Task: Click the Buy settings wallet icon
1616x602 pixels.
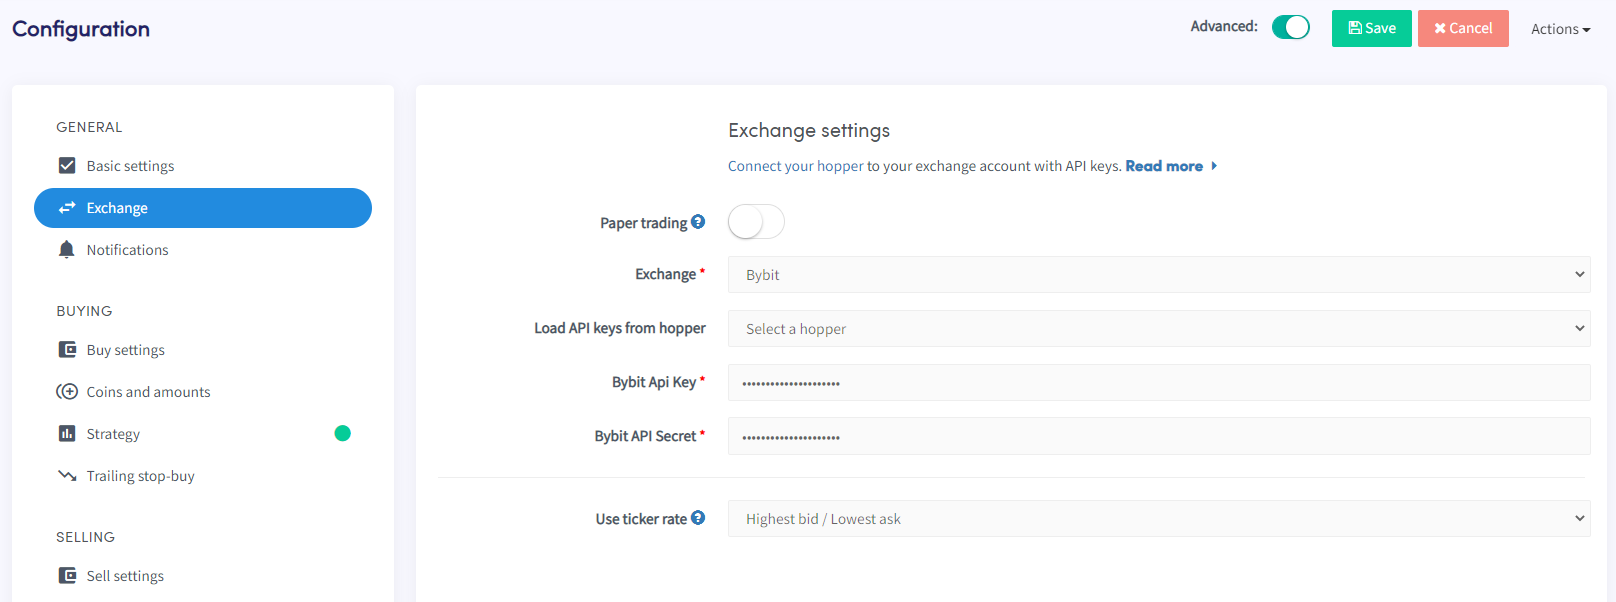Action: click(x=67, y=350)
